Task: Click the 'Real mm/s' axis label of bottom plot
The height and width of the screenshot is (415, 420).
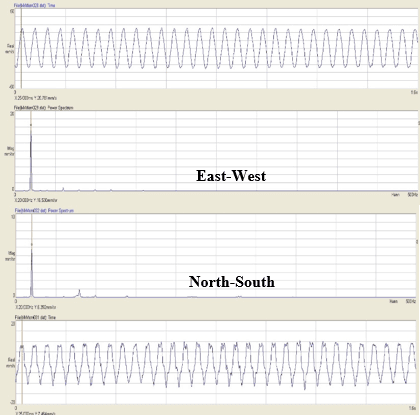Action: tap(11, 363)
